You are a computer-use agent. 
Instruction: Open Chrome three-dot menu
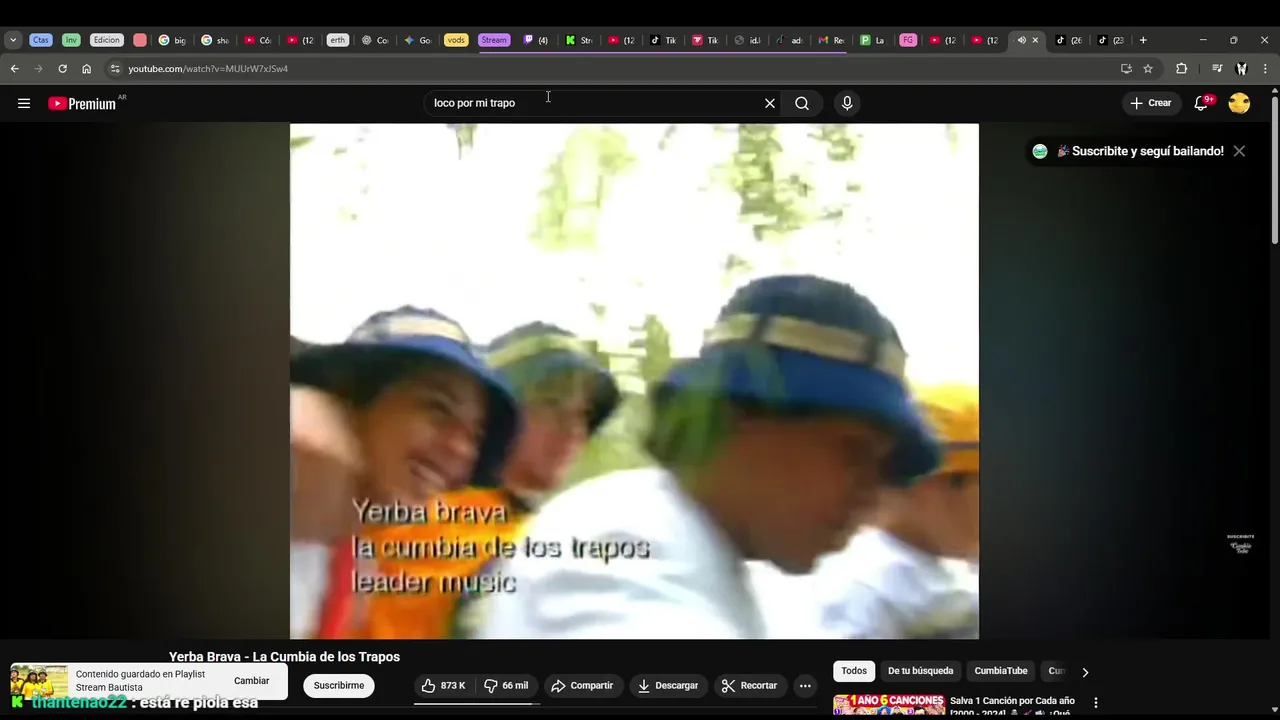pos(1265,68)
